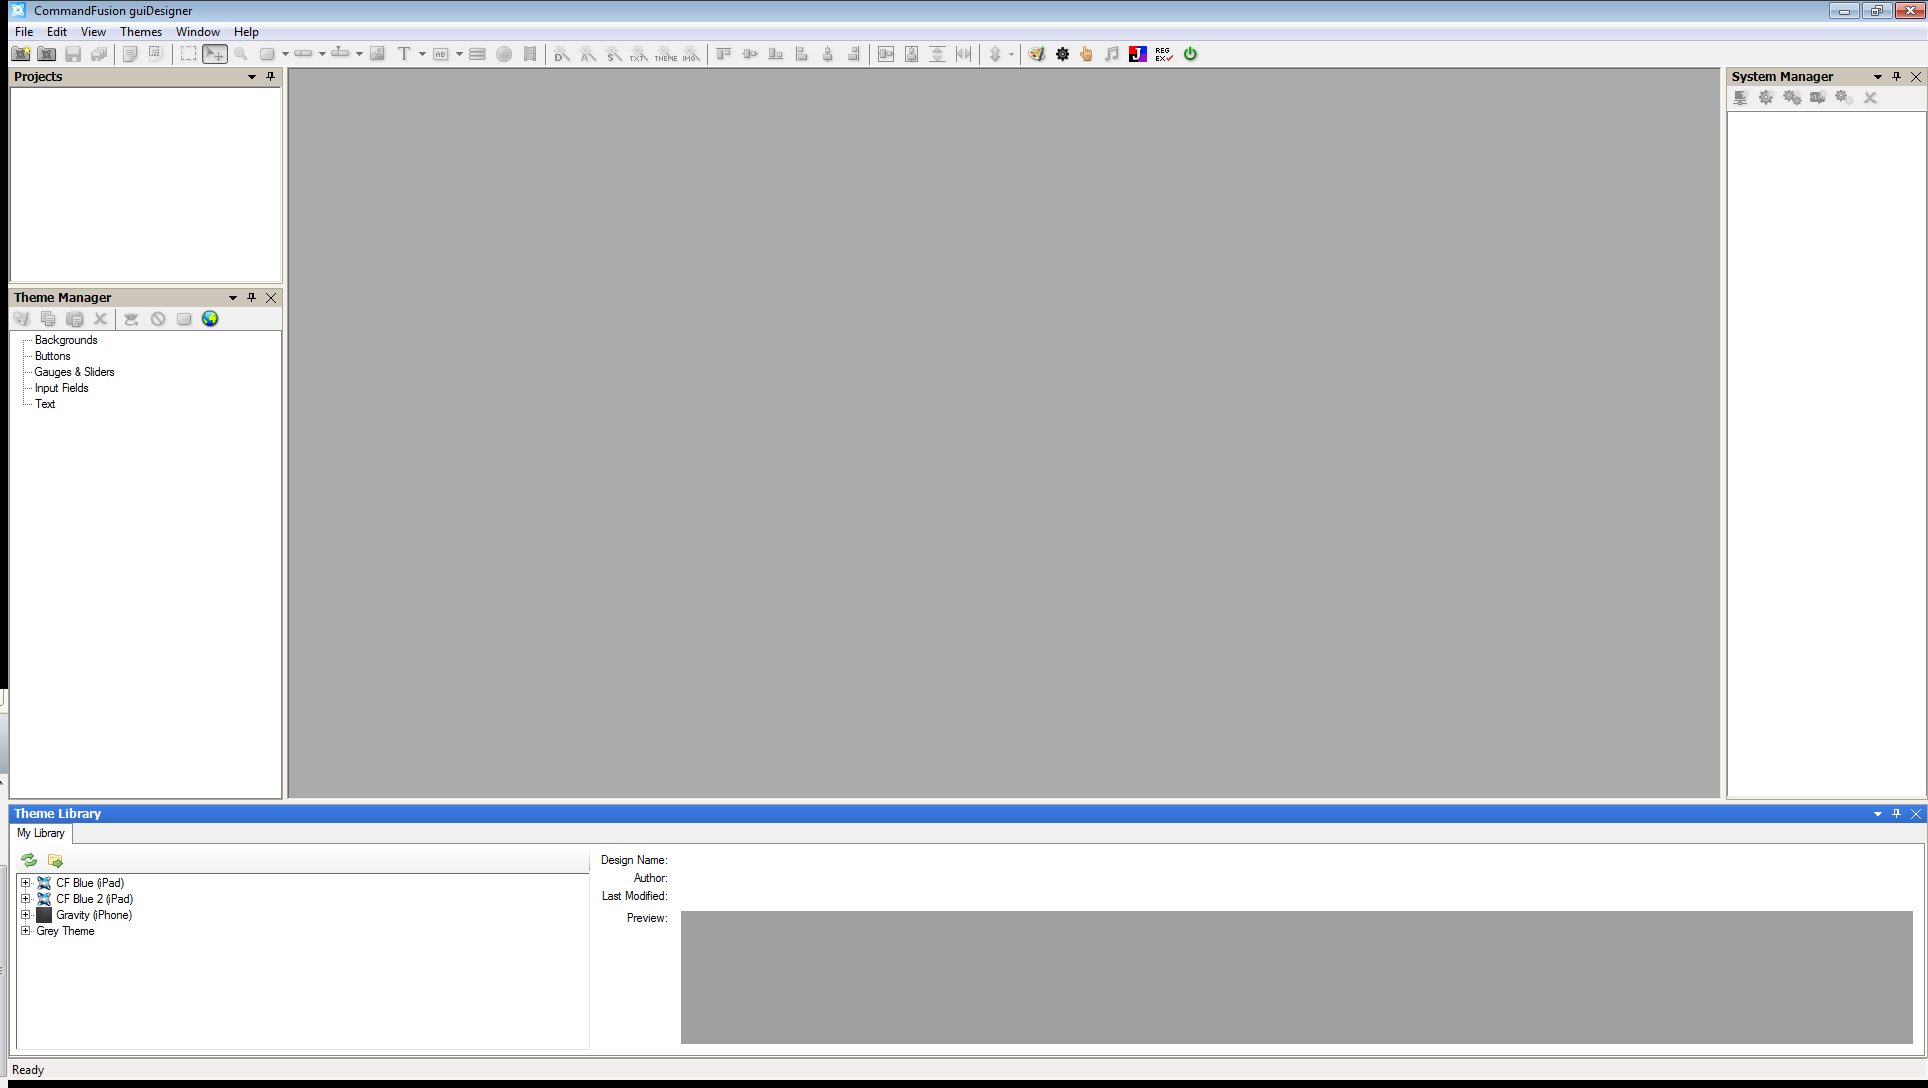
Task: Select the pointer/move tool in the toolbar
Action: tap(214, 54)
